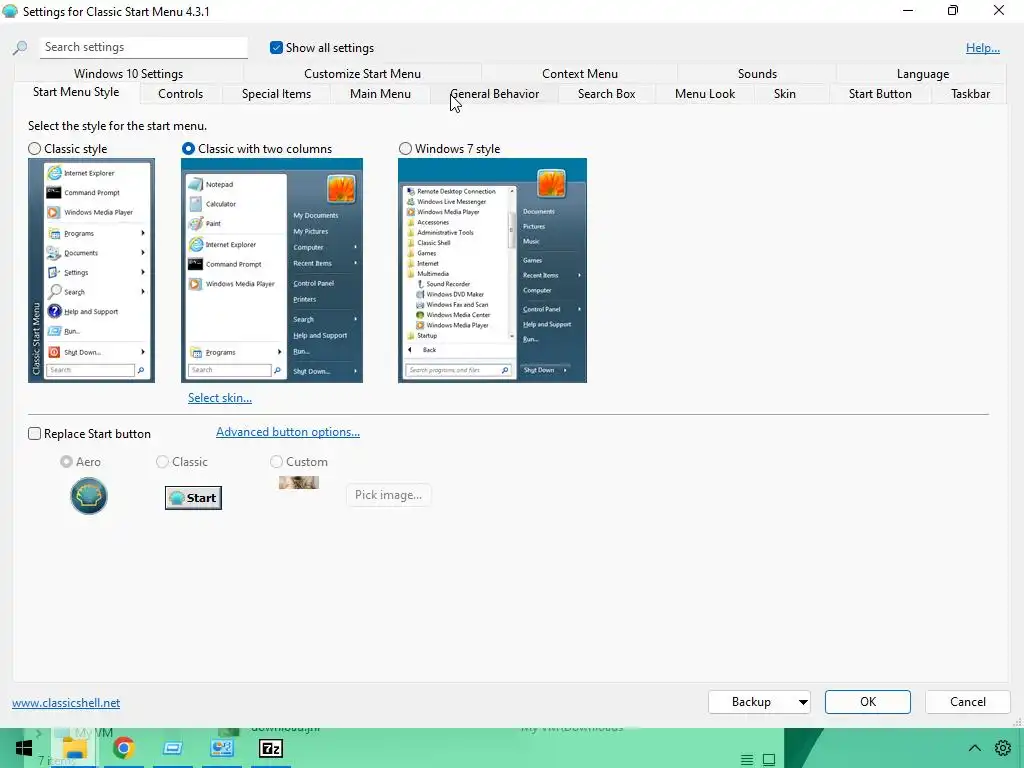Open the Backup dropdown arrow
The width and height of the screenshot is (1024, 768).
coord(803,702)
